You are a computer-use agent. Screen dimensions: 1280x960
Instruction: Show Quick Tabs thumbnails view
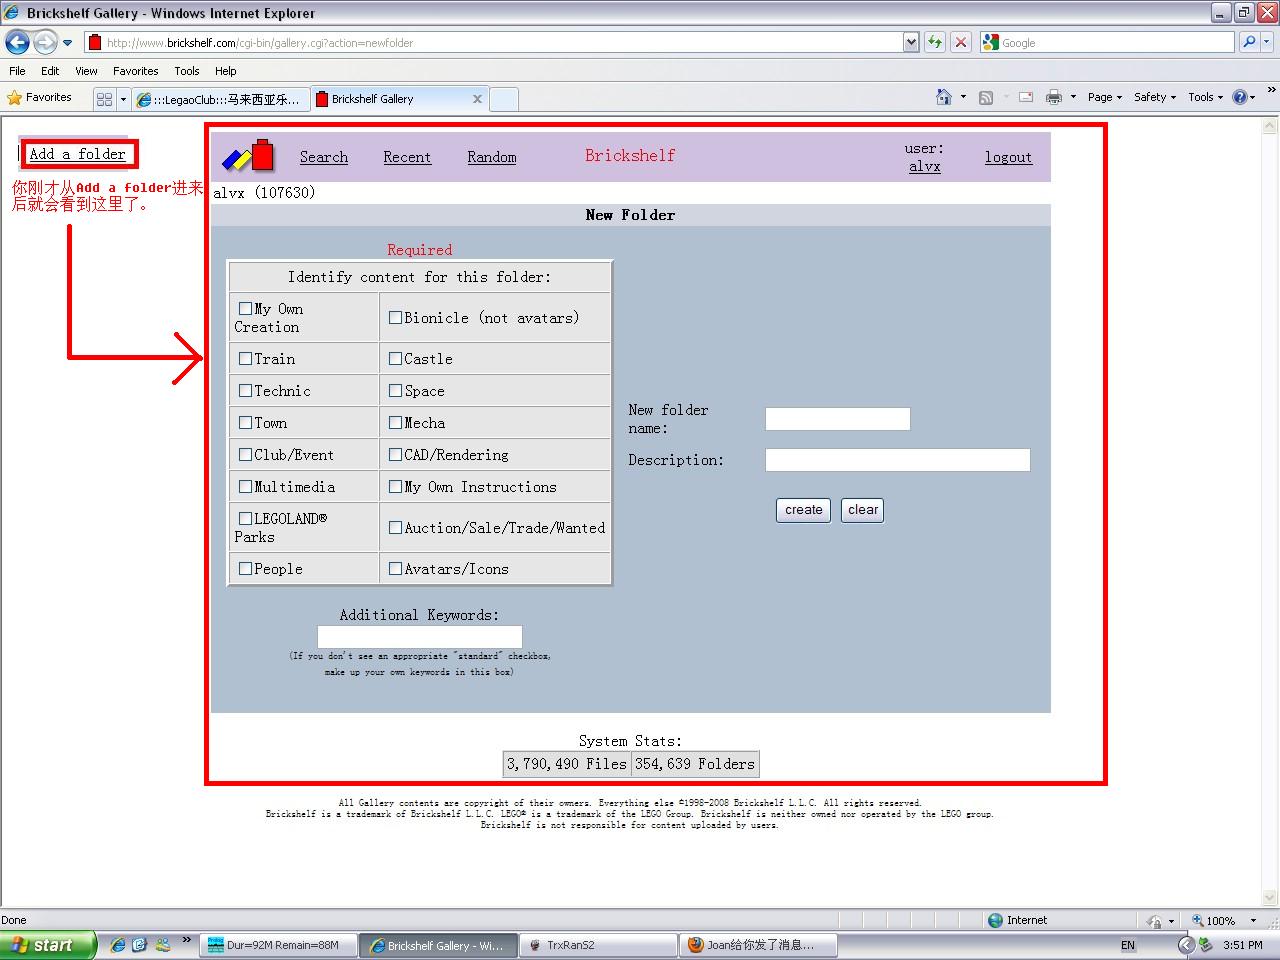104,99
